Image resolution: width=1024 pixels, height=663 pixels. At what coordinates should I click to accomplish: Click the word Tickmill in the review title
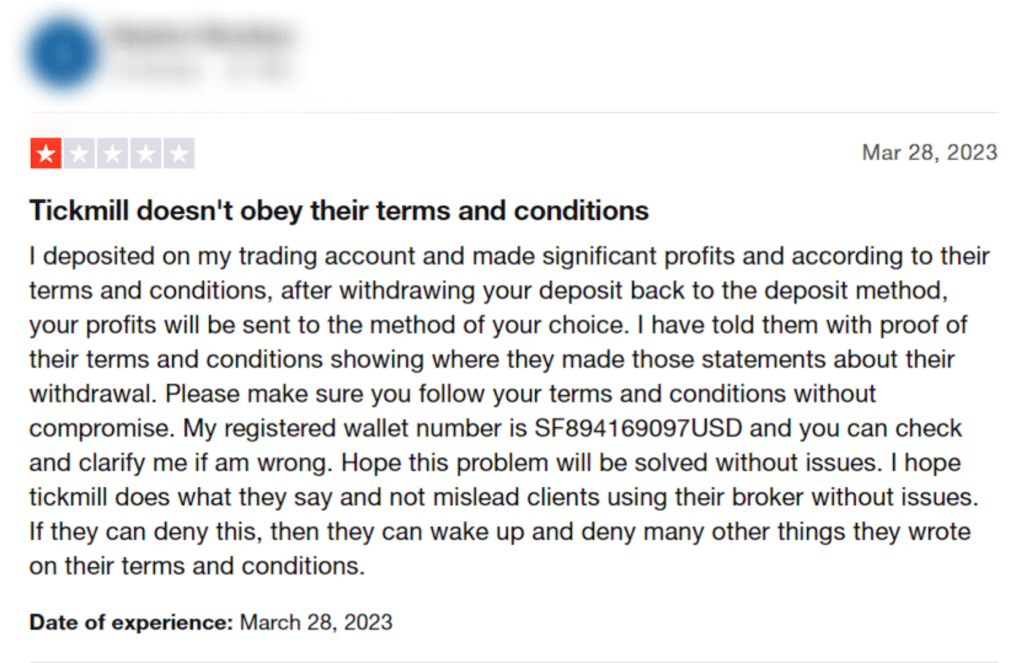(79, 211)
